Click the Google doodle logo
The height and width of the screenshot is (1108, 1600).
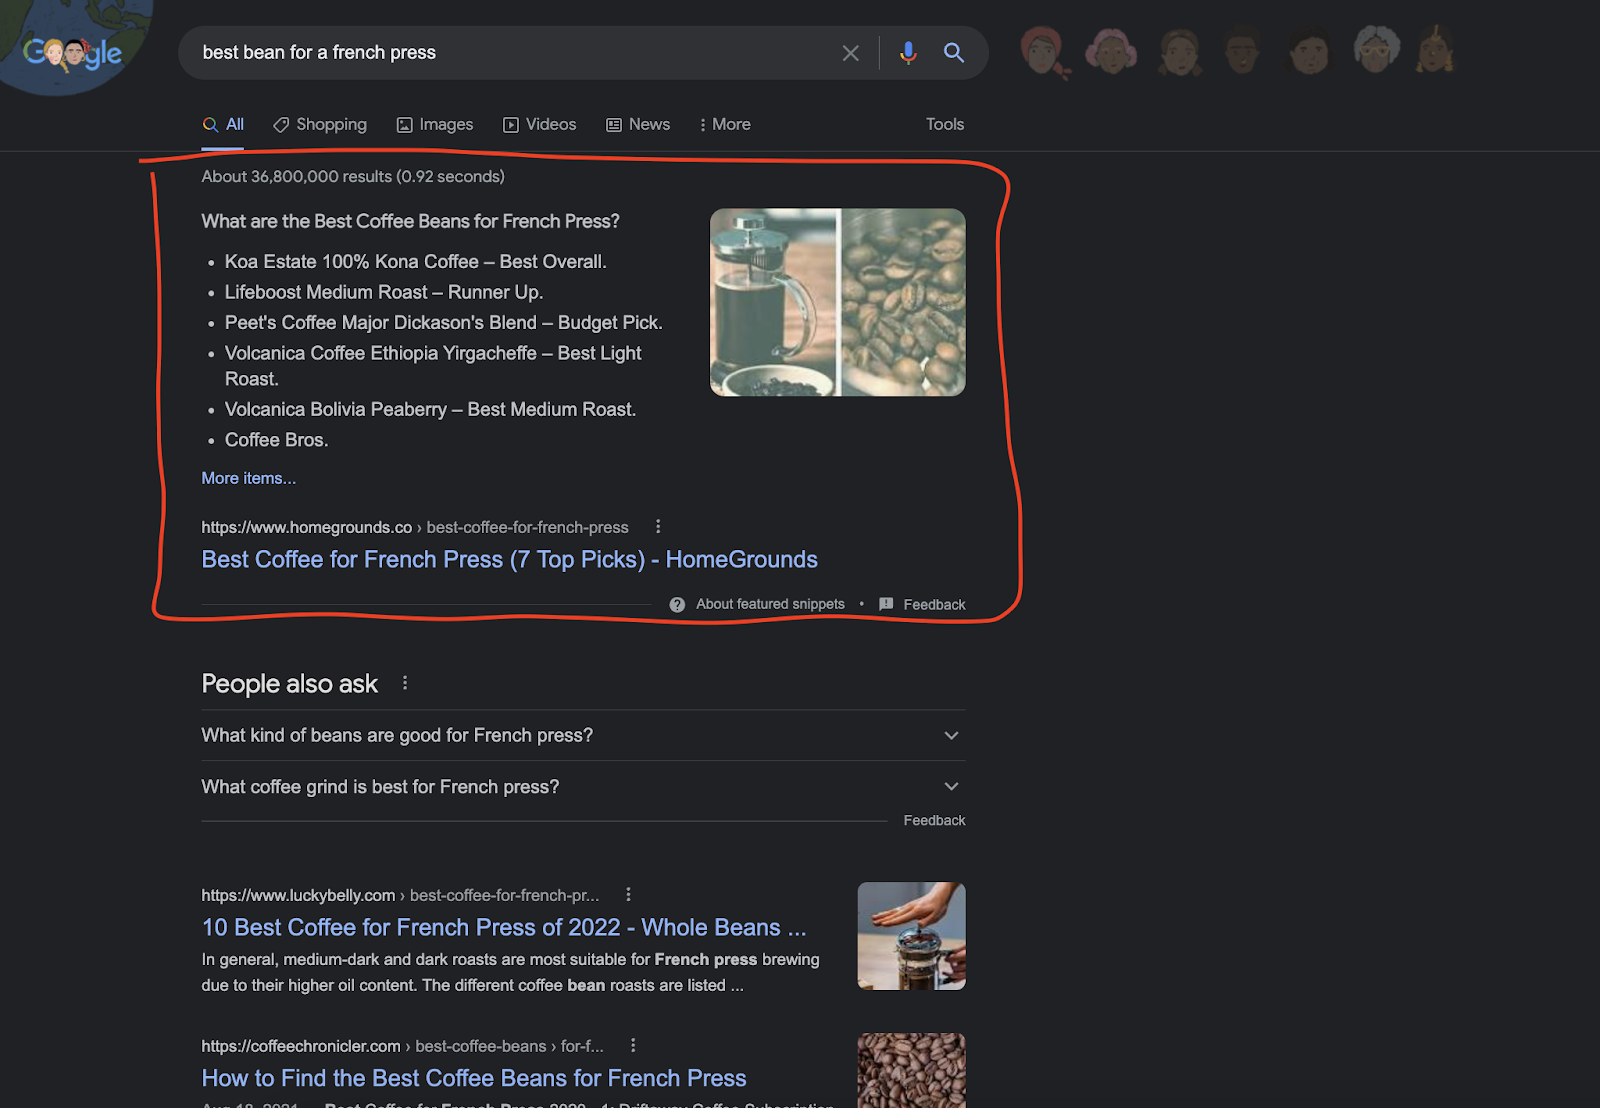pos(72,52)
